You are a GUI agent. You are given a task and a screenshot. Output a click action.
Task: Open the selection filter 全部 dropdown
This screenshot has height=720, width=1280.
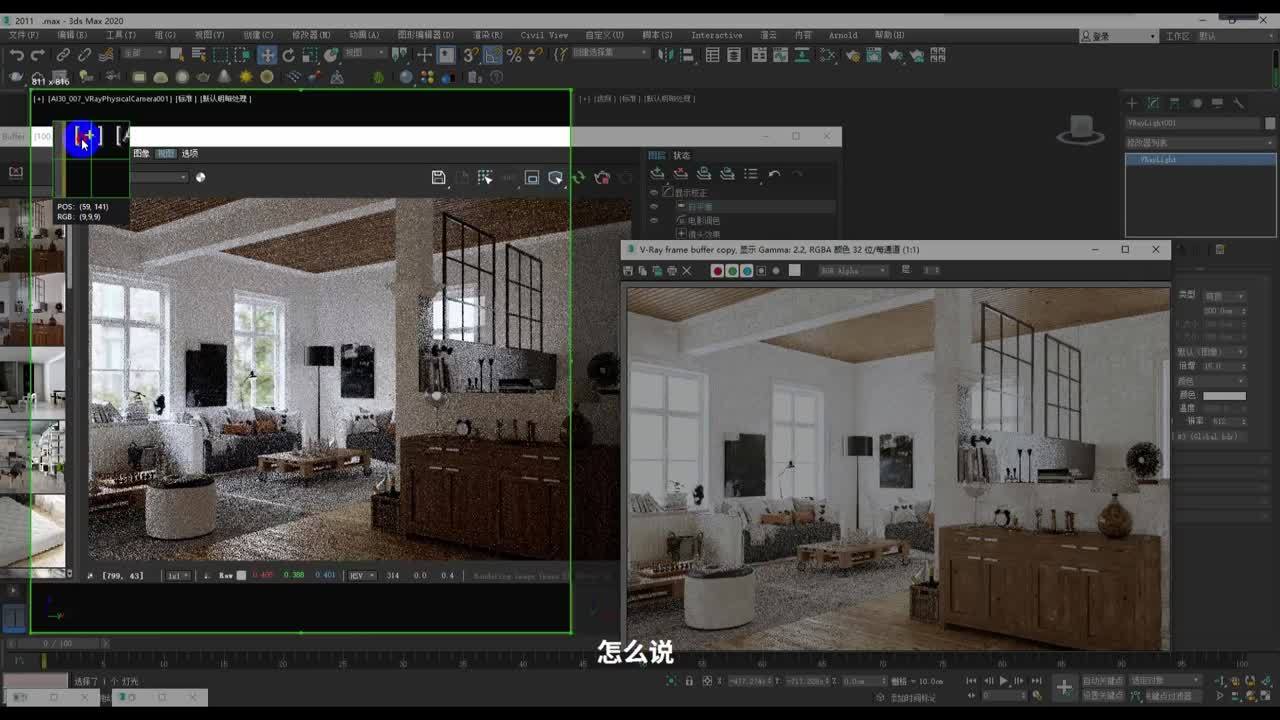[x=146, y=53]
